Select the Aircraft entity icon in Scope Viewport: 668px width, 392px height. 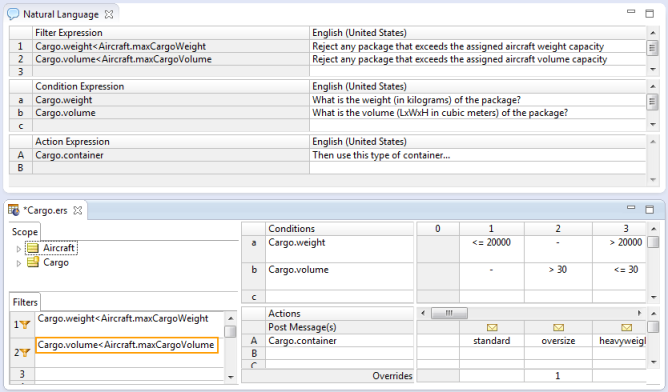33,248
